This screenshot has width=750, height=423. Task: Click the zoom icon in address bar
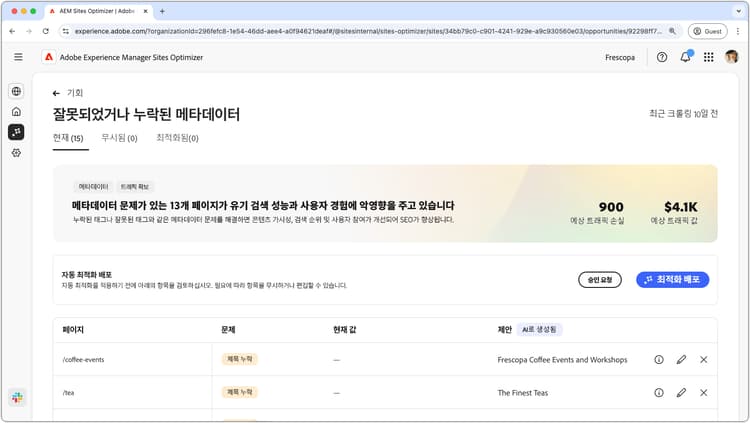pyautogui.click(x=672, y=31)
